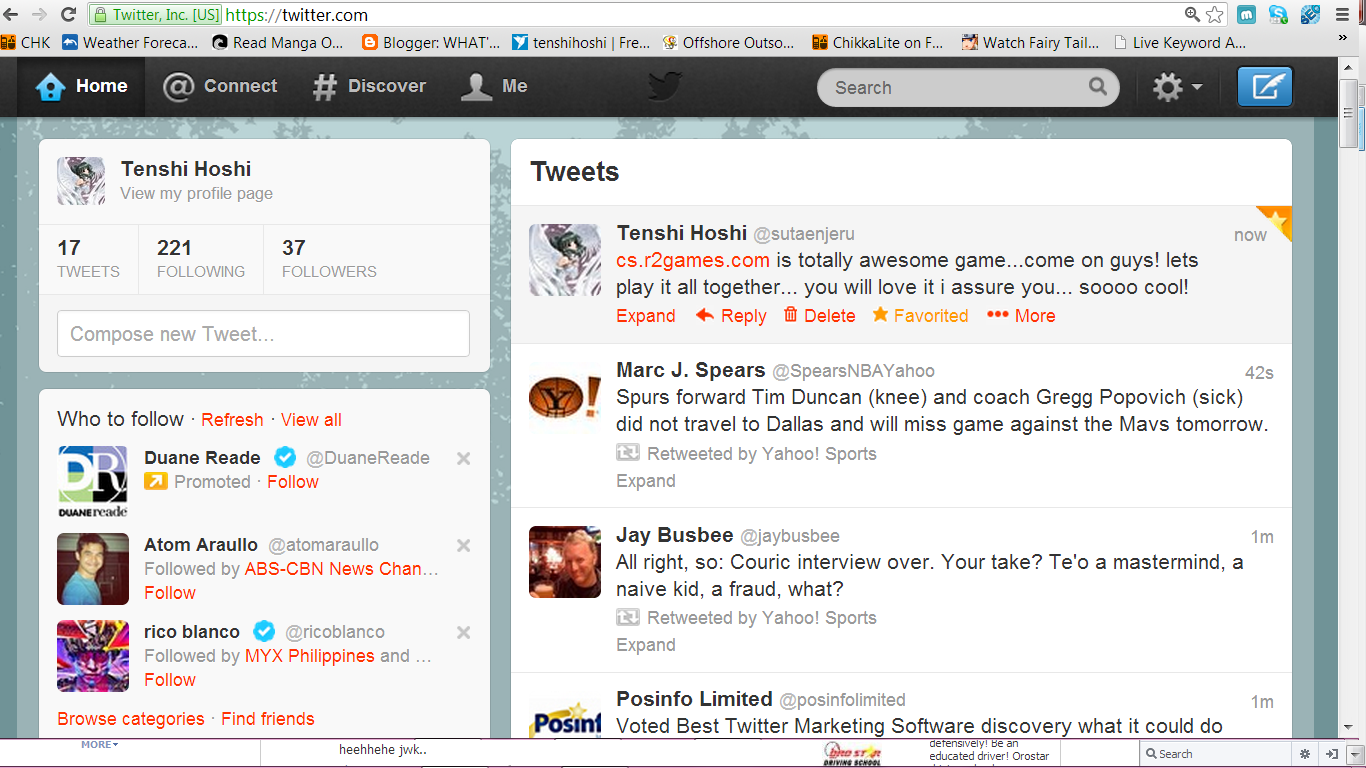Image resolution: width=1366 pixels, height=768 pixels.
Task: Click the search magnifier icon
Action: [x=1098, y=86]
